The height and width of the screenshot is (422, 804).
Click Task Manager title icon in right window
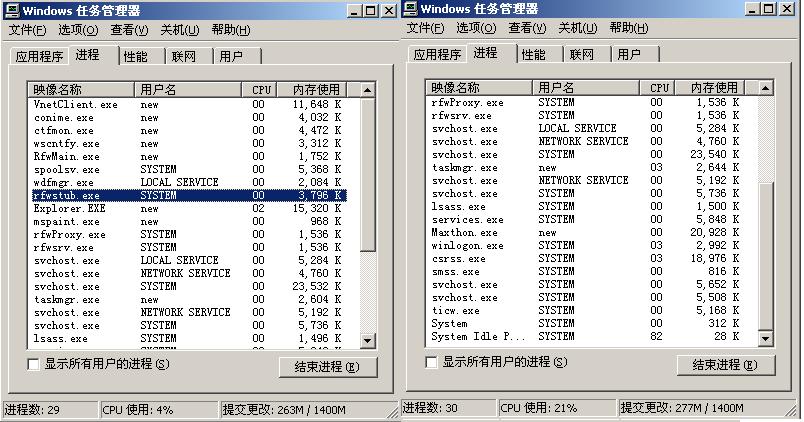coord(410,8)
